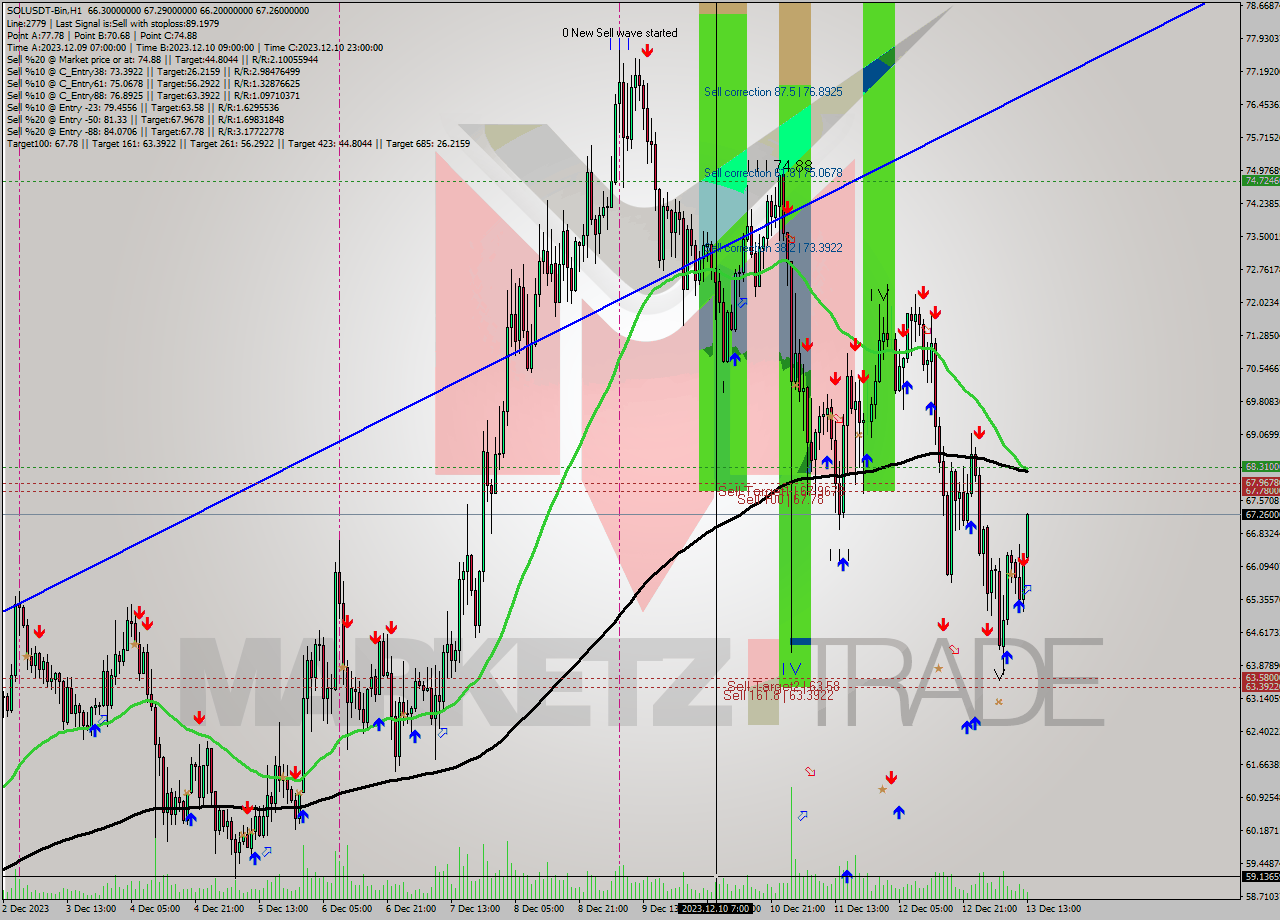Click the '12 Dec 05:00' date label
1280x920 pixels.
(925, 909)
